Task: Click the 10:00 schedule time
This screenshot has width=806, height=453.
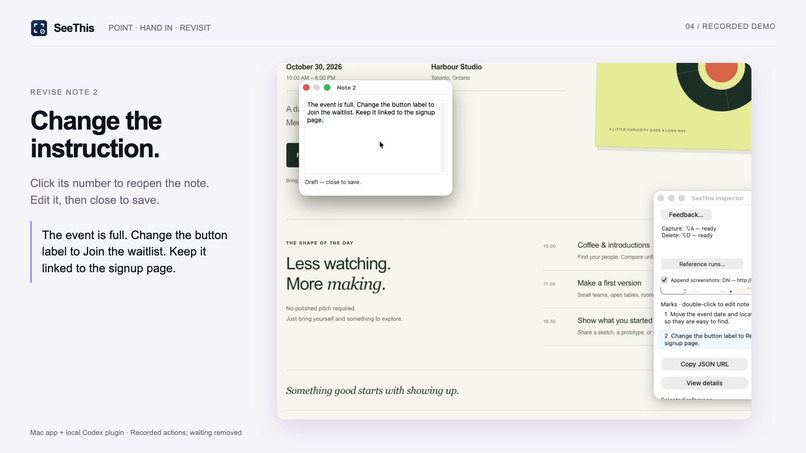Action: (549, 246)
